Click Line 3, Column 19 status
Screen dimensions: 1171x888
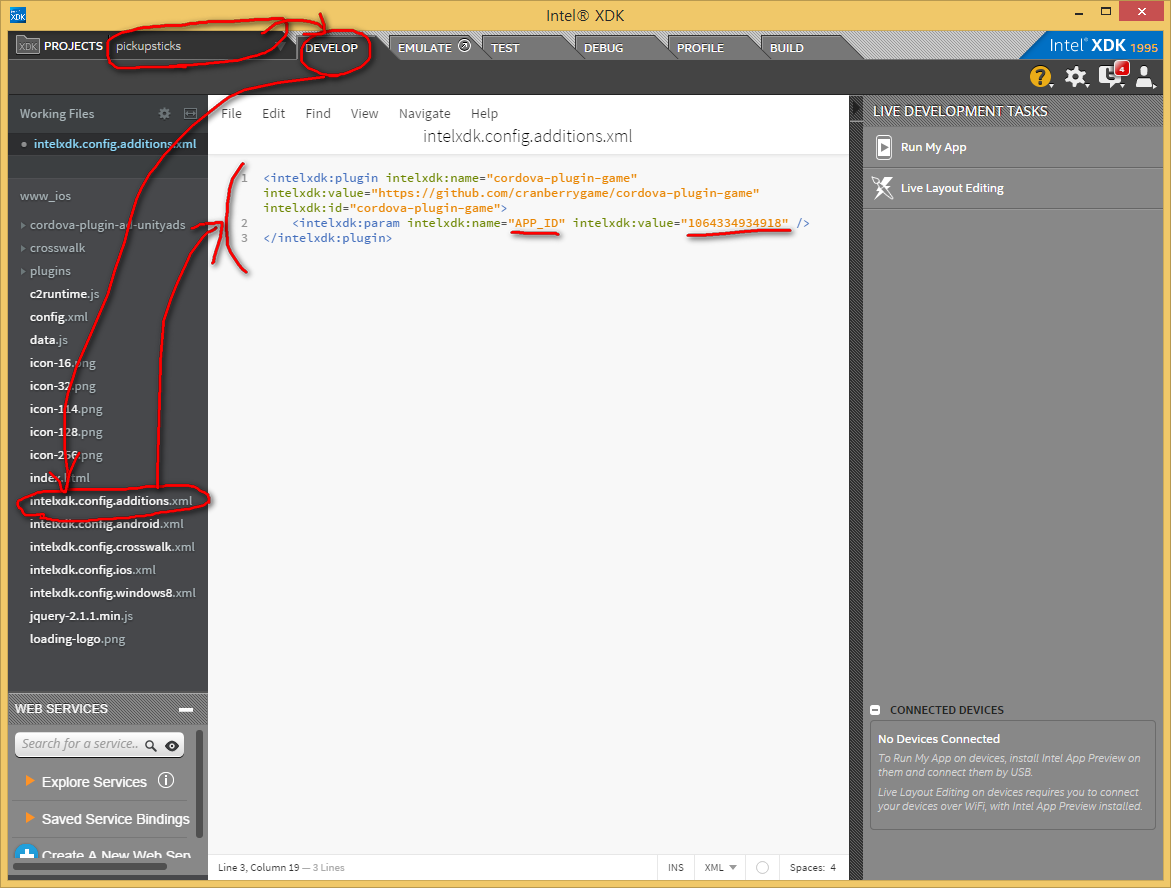pos(258,867)
